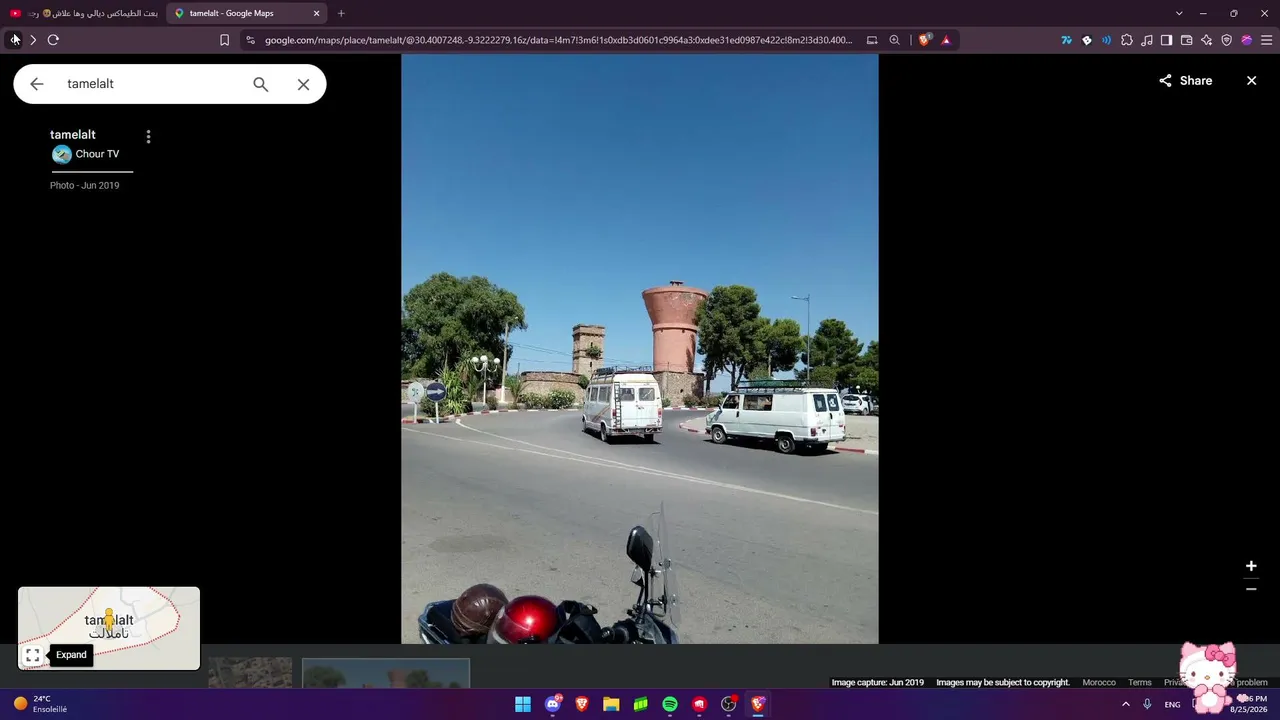Open the three-dot photo options menu
This screenshot has width=1280, height=720.
(x=148, y=136)
